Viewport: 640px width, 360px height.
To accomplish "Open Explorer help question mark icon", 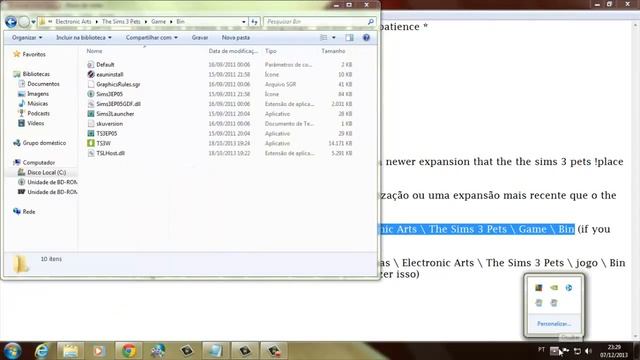I will (366, 38).
